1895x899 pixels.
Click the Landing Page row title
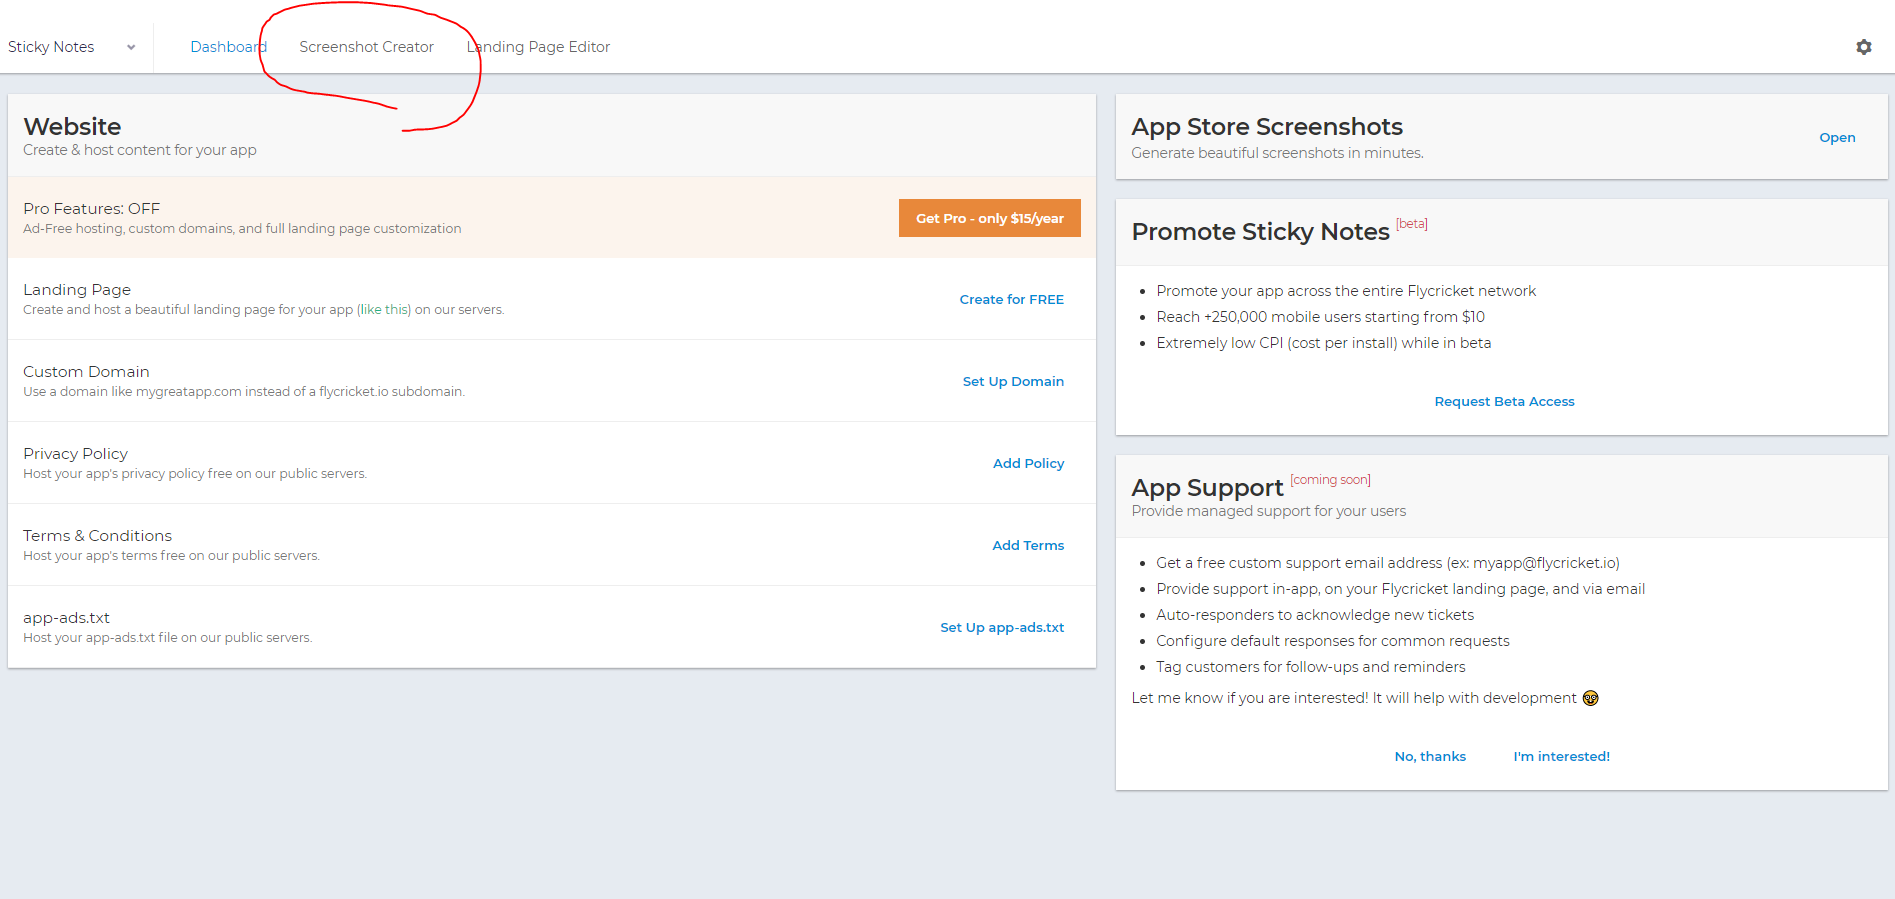click(x=77, y=289)
